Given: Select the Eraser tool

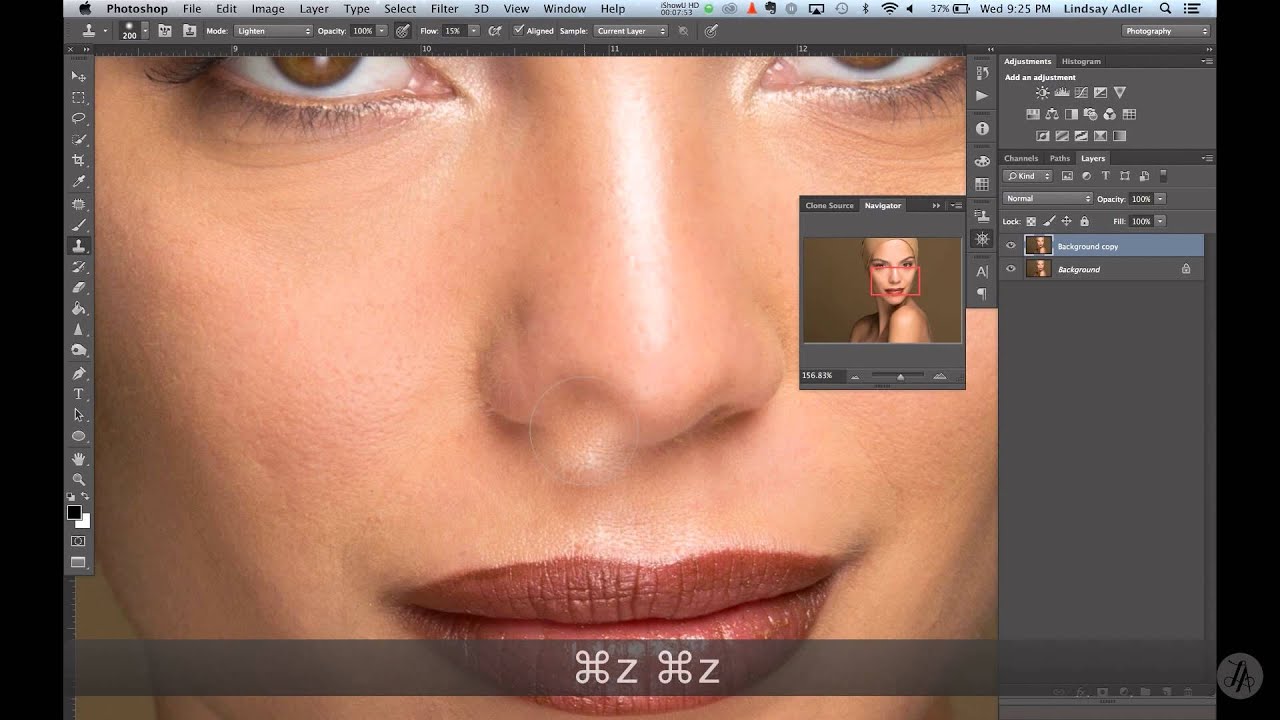Looking at the screenshot, I should pyautogui.click(x=79, y=287).
